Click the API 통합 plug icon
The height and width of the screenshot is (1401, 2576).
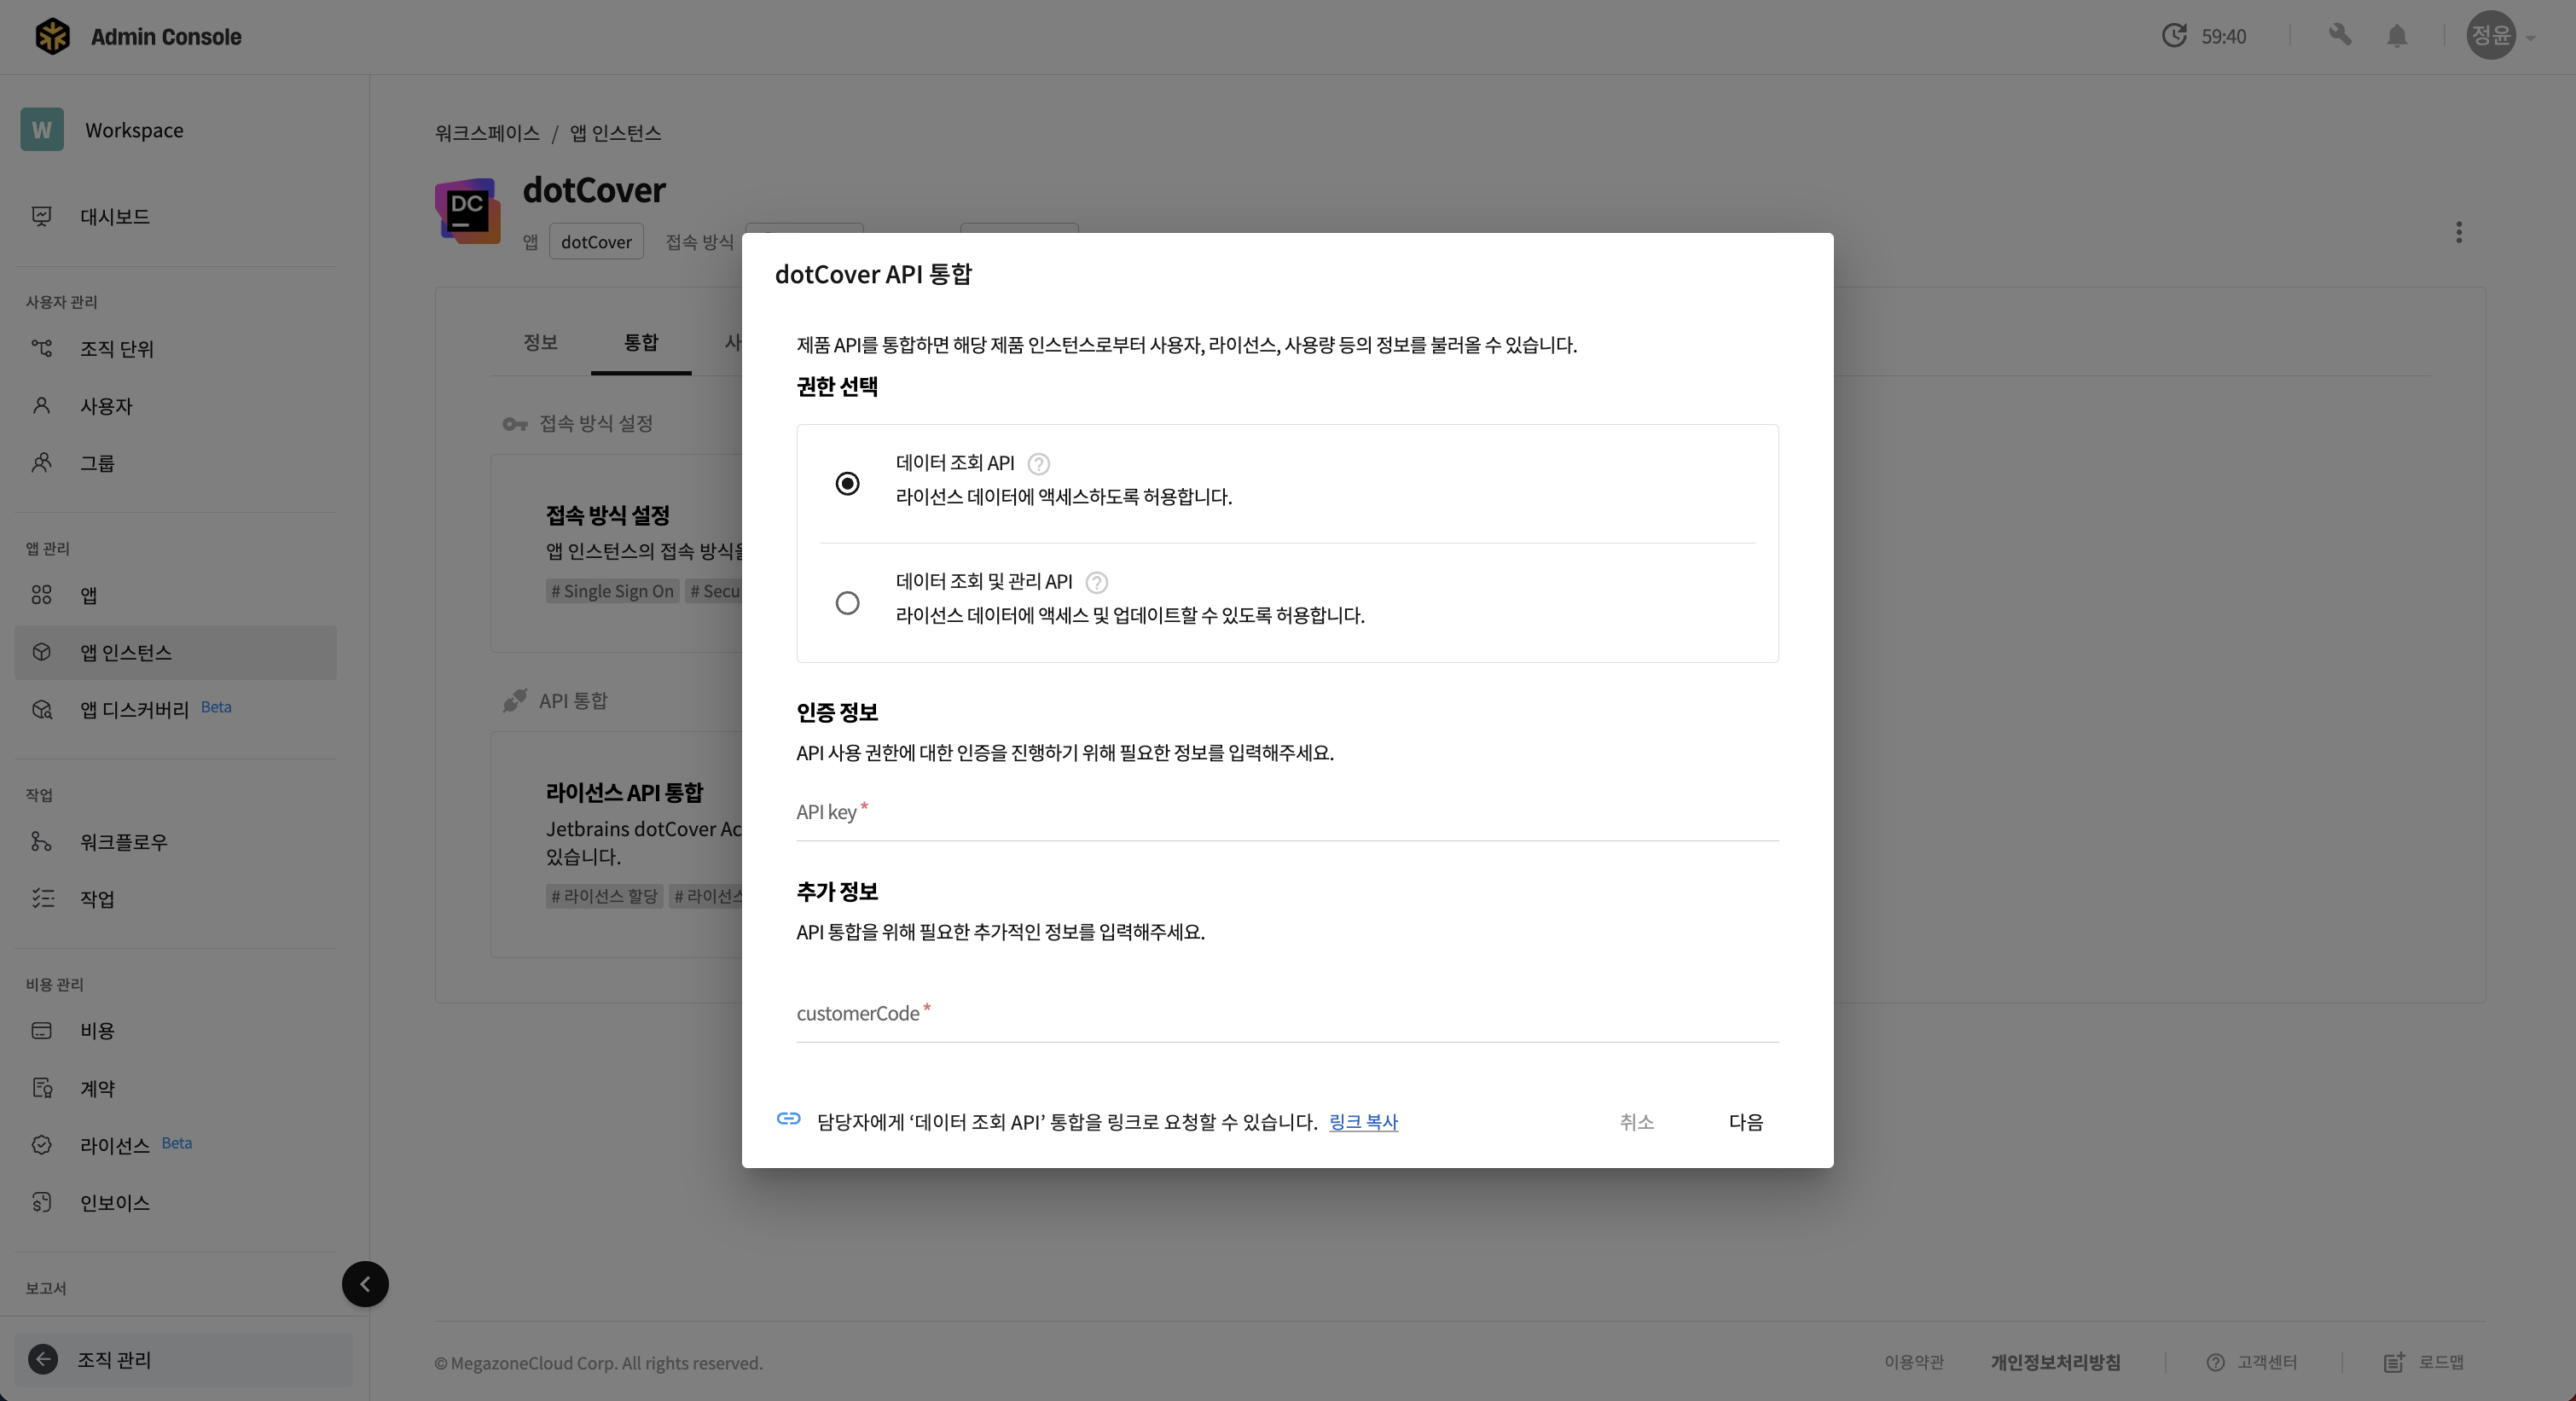pyautogui.click(x=514, y=701)
